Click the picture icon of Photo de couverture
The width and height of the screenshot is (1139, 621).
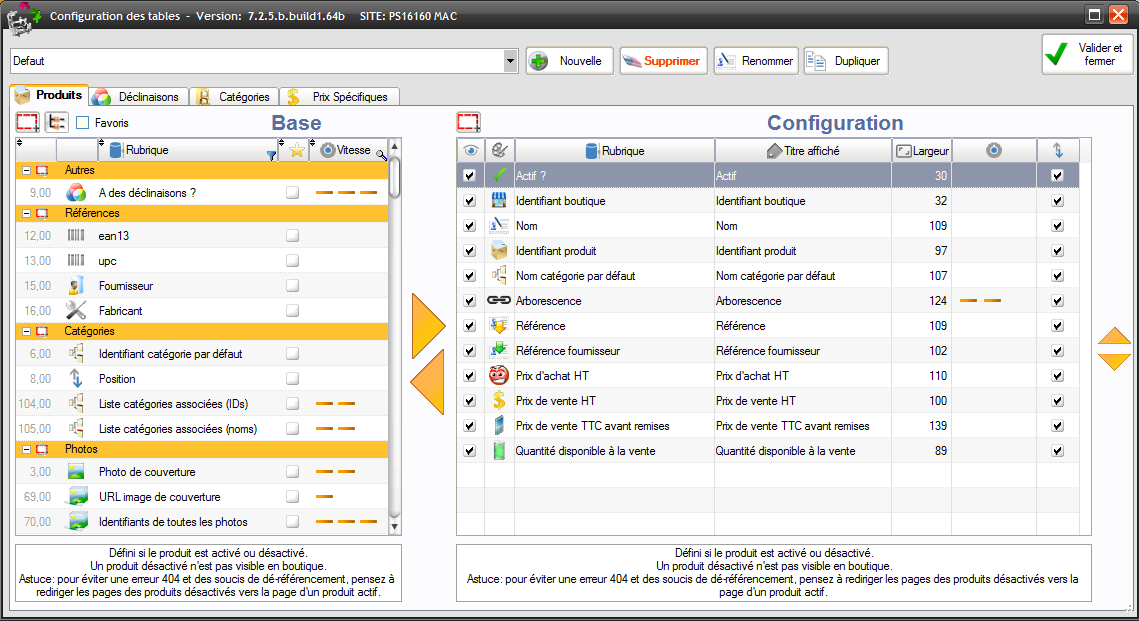pos(76,471)
